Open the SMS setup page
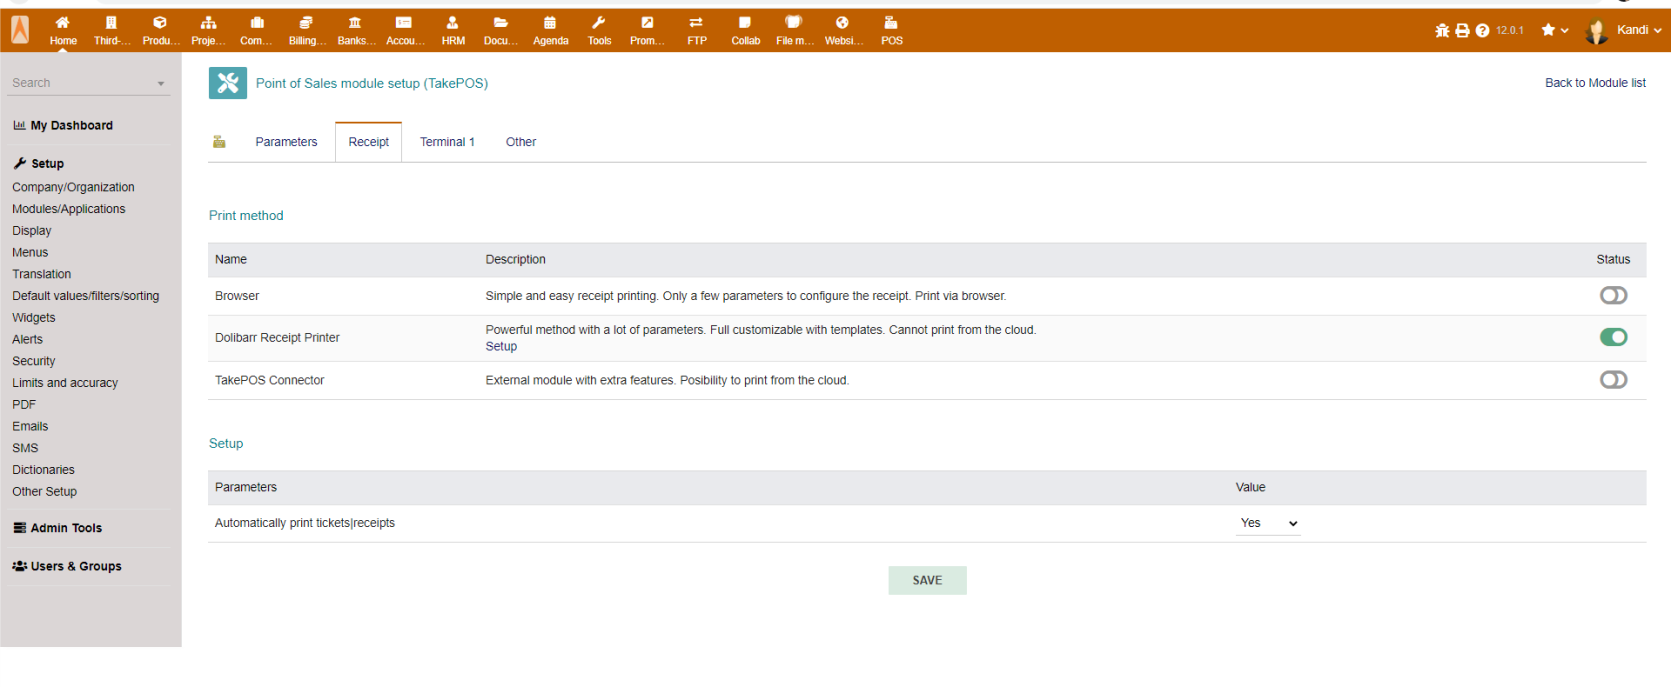The width and height of the screenshot is (1672, 687). 25,448
